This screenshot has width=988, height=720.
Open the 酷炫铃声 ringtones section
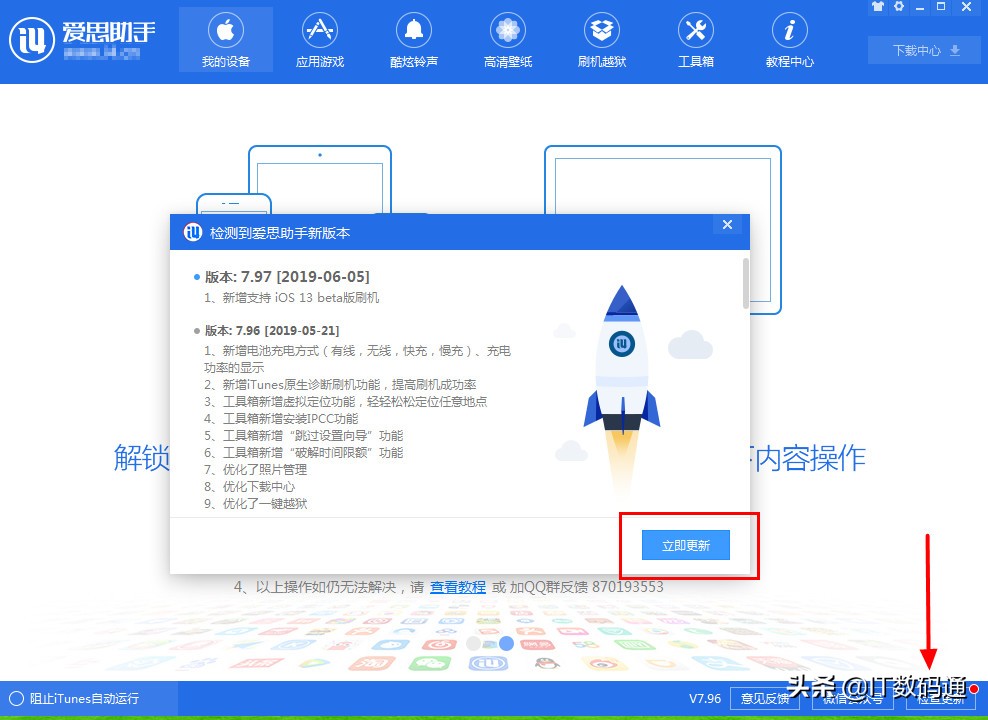click(413, 40)
